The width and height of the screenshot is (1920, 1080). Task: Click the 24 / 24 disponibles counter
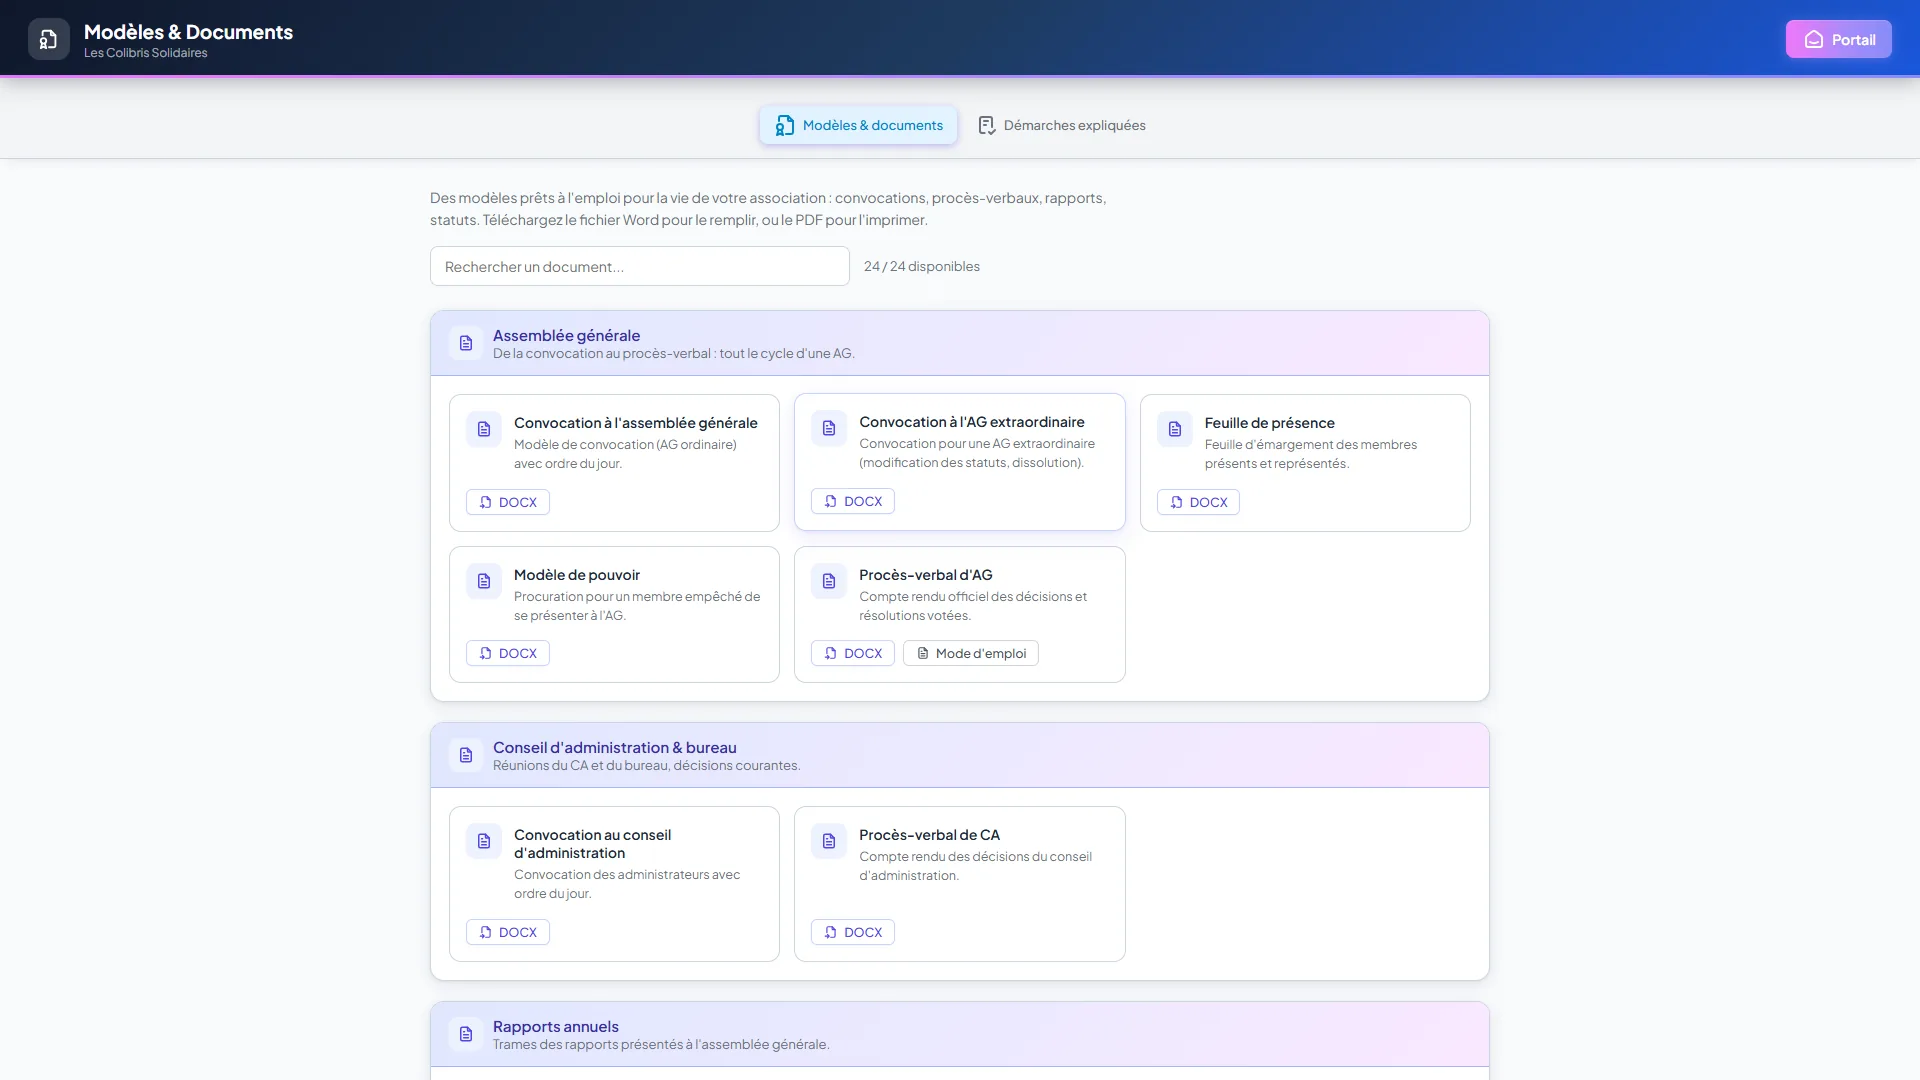click(x=921, y=266)
